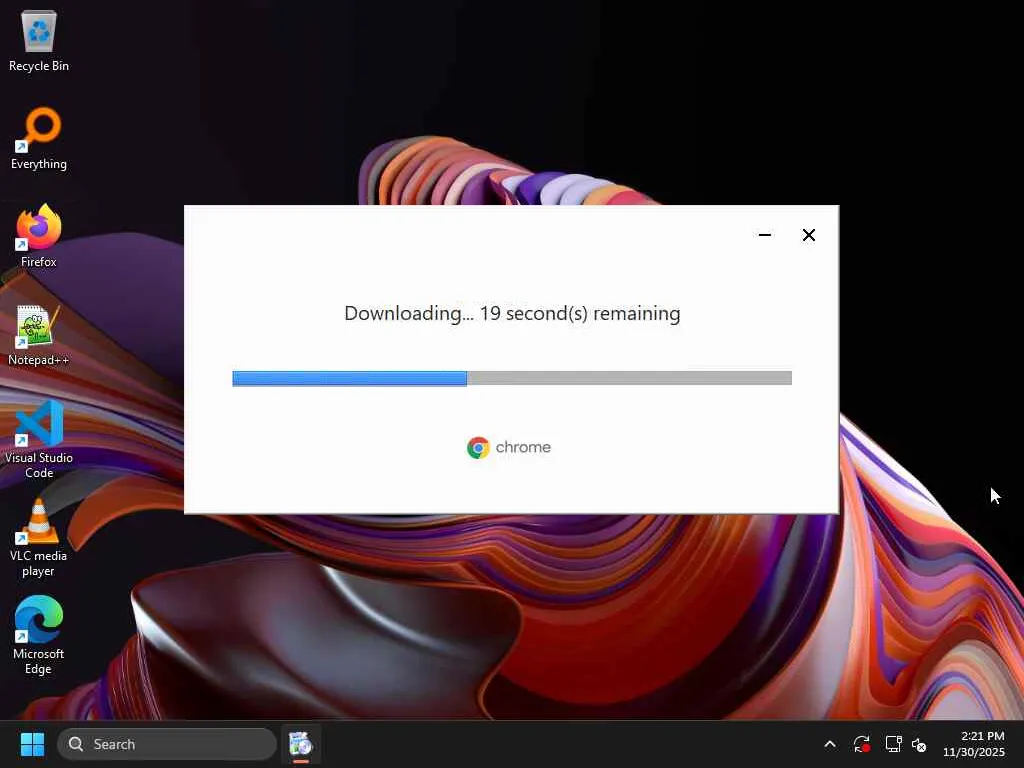Open the sync update tray icon
The width and height of the screenshot is (1024, 768).
[x=861, y=744]
